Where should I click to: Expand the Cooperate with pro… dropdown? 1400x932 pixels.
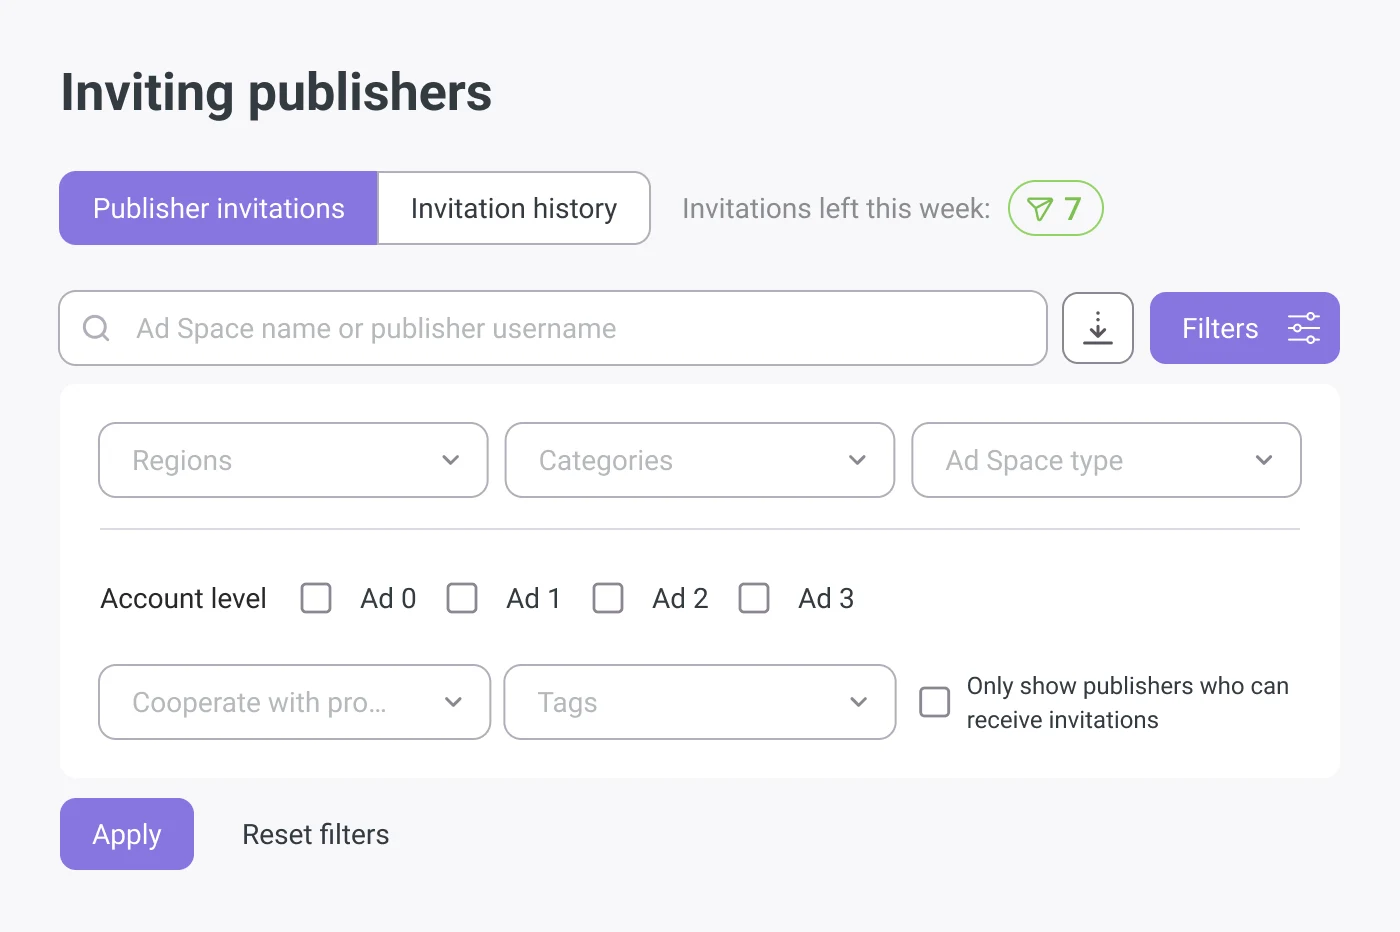pyautogui.click(x=295, y=702)
